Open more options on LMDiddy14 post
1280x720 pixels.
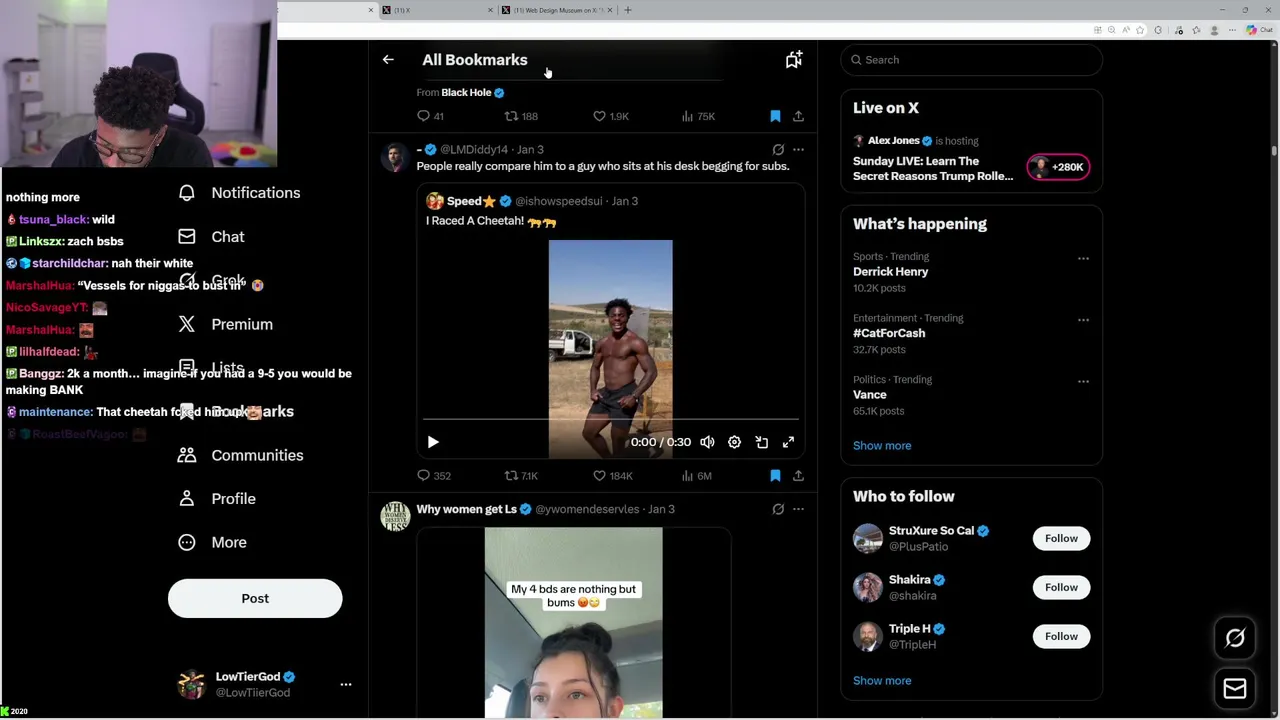pyautogui.click(x=798, y=149)
